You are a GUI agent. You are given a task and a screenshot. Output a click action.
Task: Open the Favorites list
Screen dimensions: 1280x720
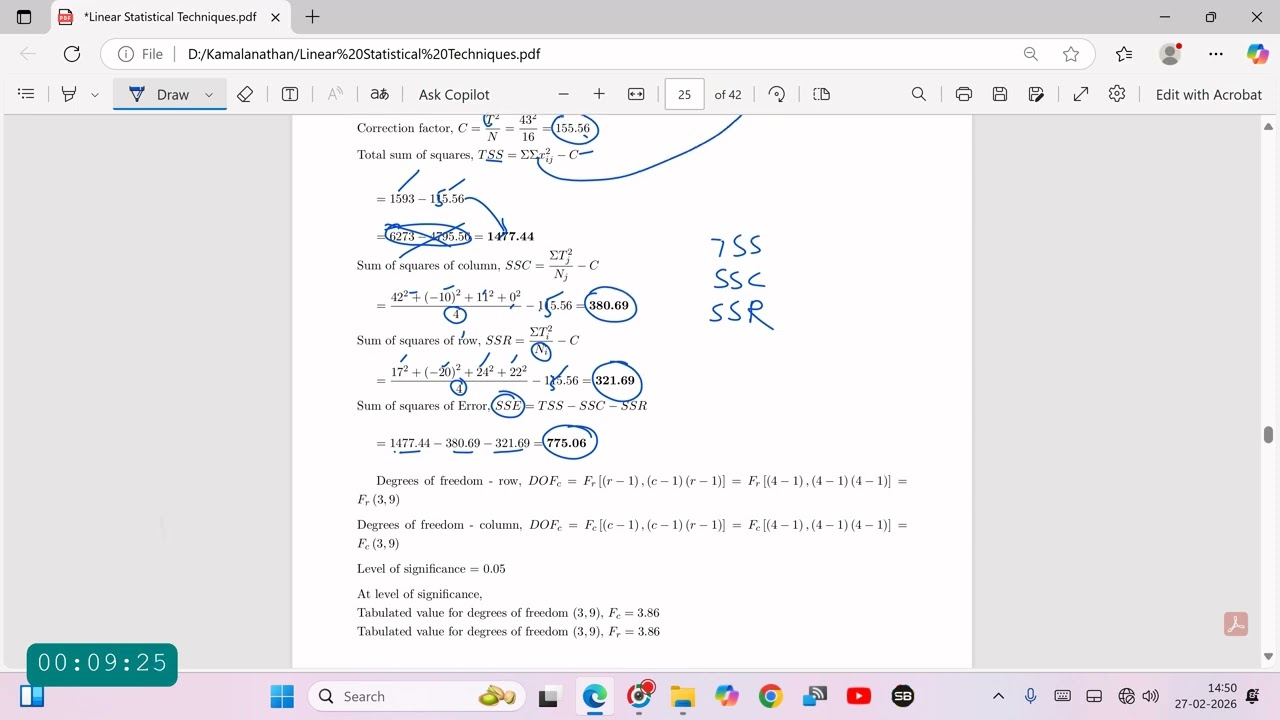click(x=1124, y=54)
